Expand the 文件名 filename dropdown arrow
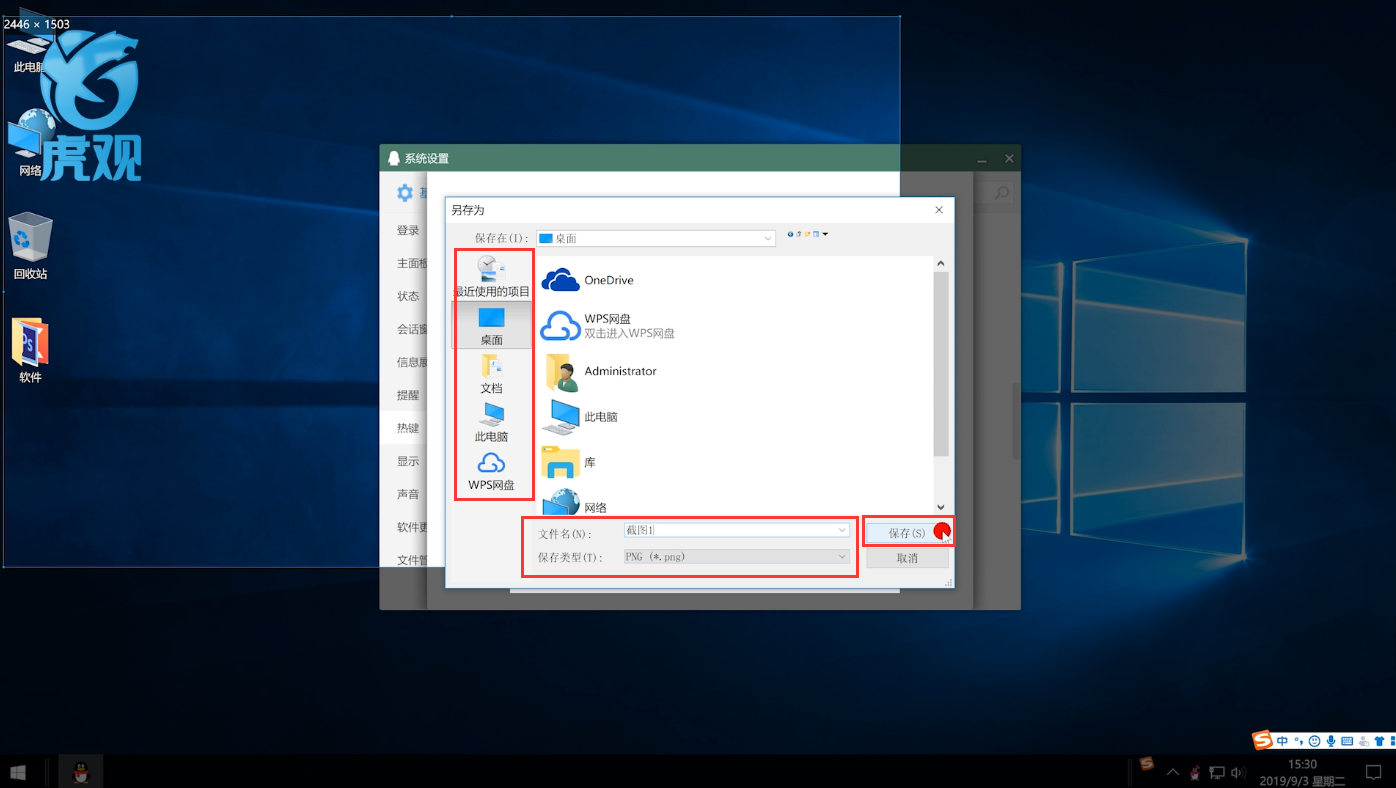This screenshot has width=1396, height=788. 843,531
